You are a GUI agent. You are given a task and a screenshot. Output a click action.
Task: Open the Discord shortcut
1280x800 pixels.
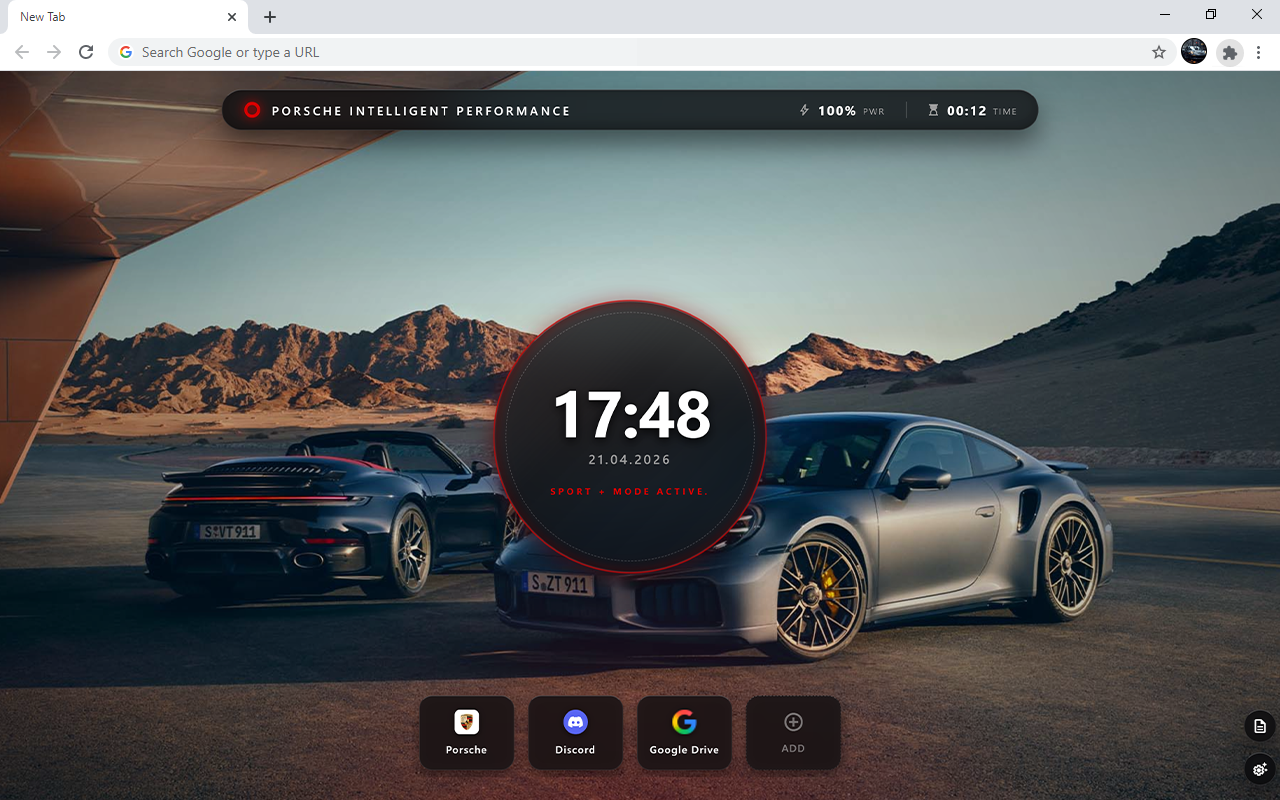575,732
